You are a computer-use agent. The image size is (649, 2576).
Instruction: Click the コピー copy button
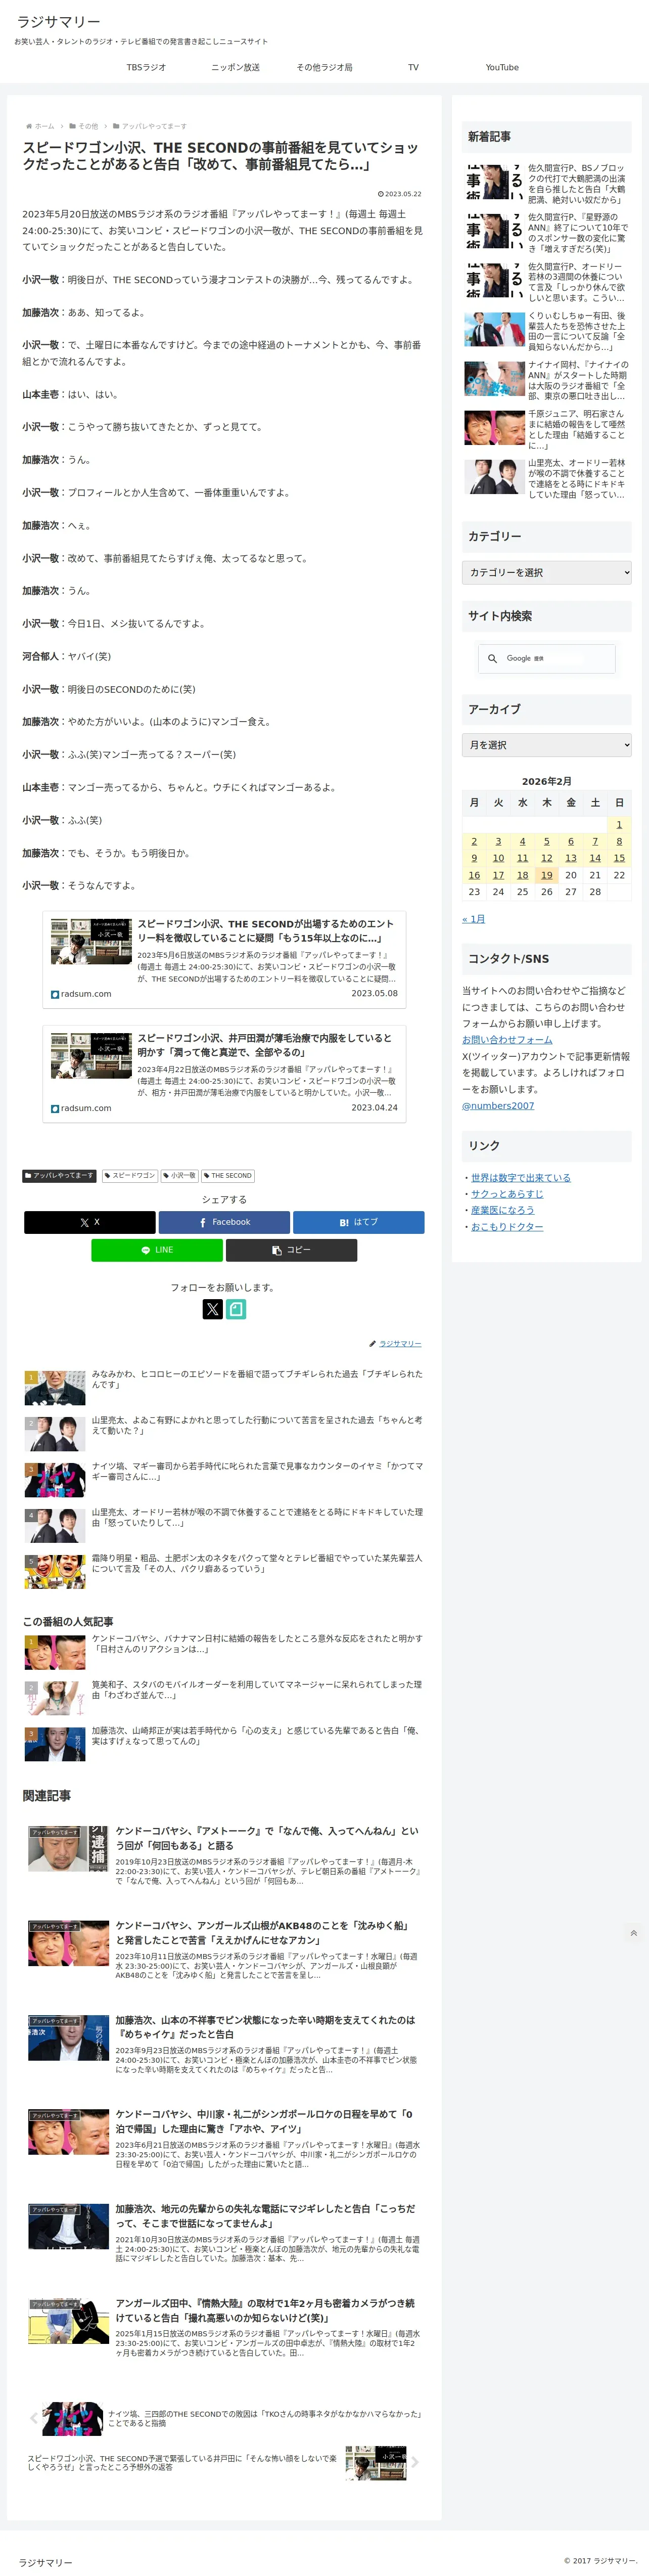[x=291, y=1250]
